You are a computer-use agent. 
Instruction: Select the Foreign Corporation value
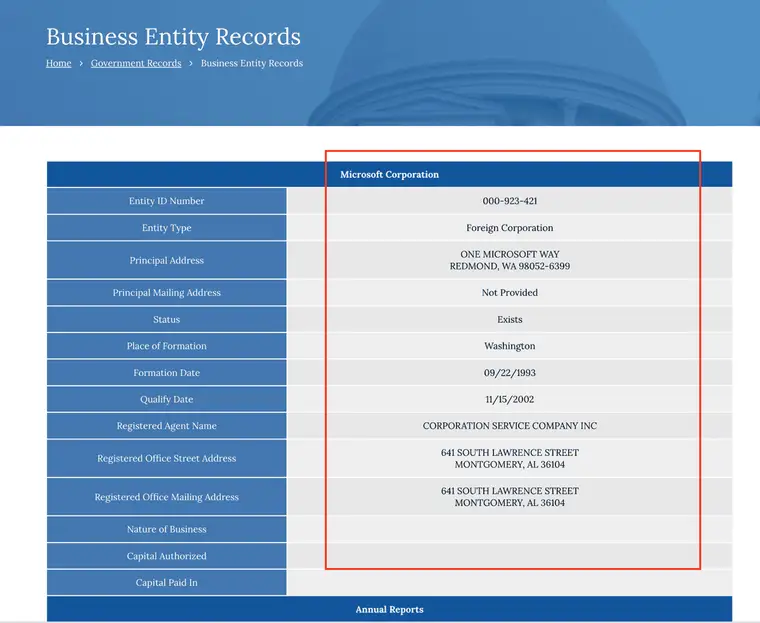click(x=510, y=227)
